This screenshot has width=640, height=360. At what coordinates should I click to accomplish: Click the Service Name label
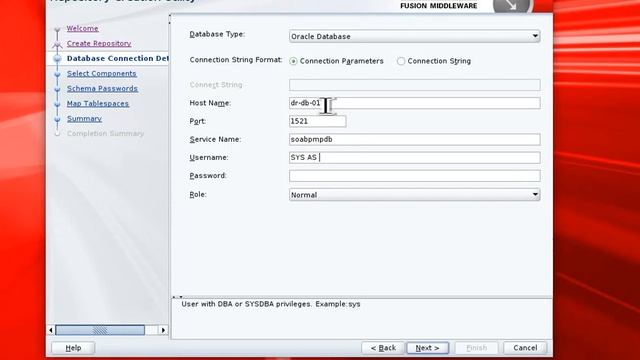coord(215,139)
